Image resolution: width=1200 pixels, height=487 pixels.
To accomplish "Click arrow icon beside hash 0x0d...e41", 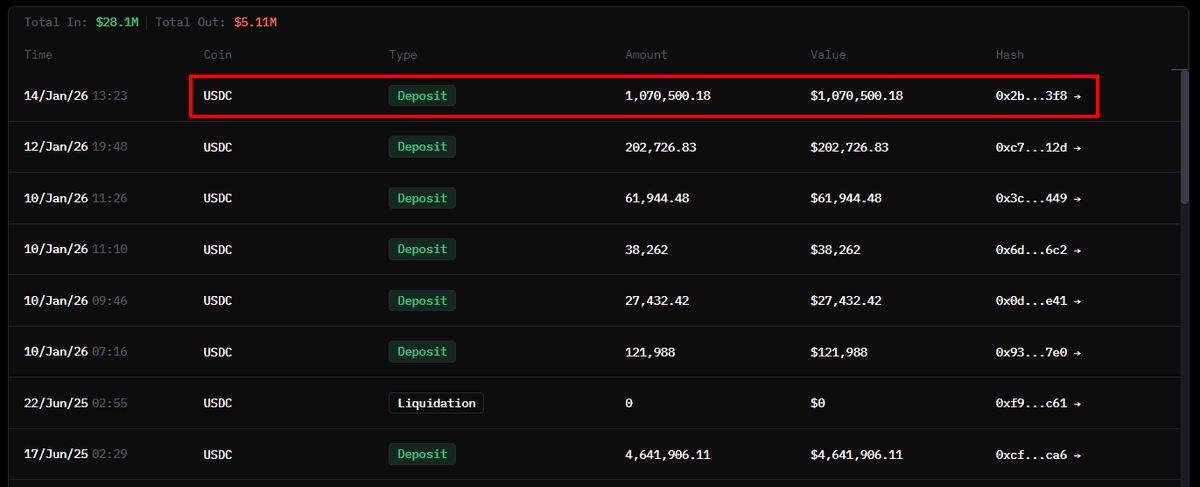I will pyautogui.click(x=1077, y=301).
